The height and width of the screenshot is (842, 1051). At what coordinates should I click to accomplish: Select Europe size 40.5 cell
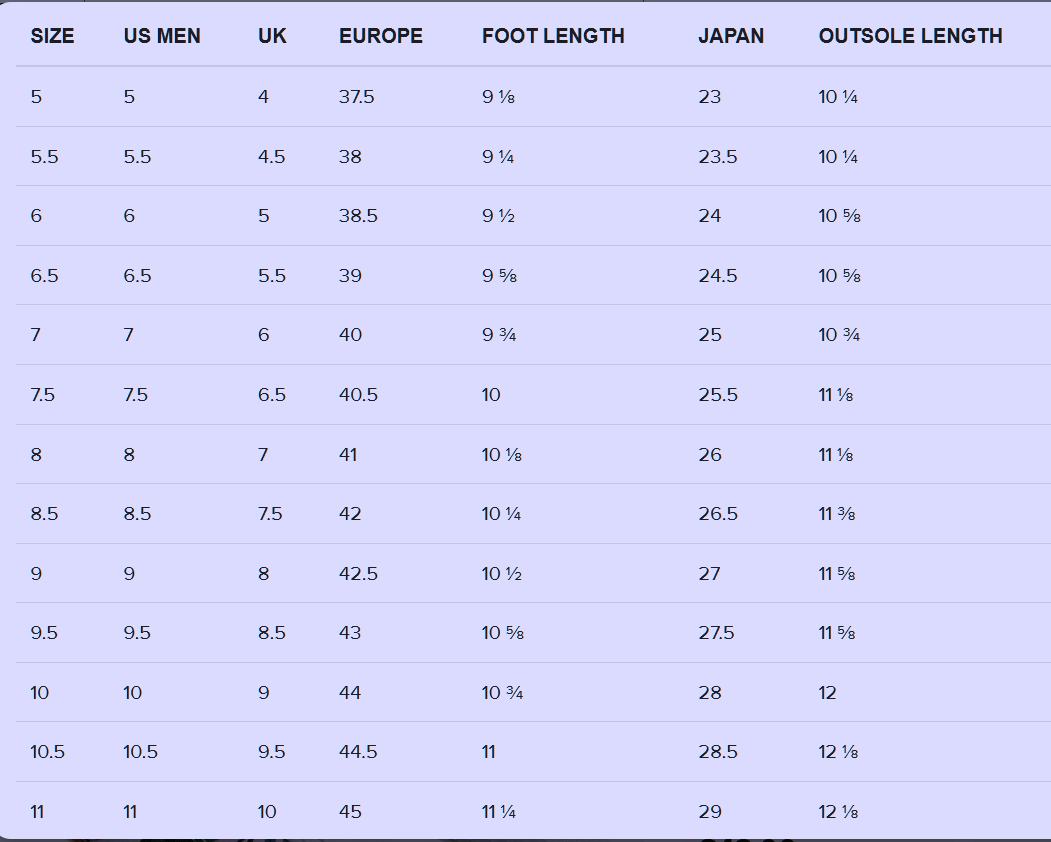[x=358, y=395]
